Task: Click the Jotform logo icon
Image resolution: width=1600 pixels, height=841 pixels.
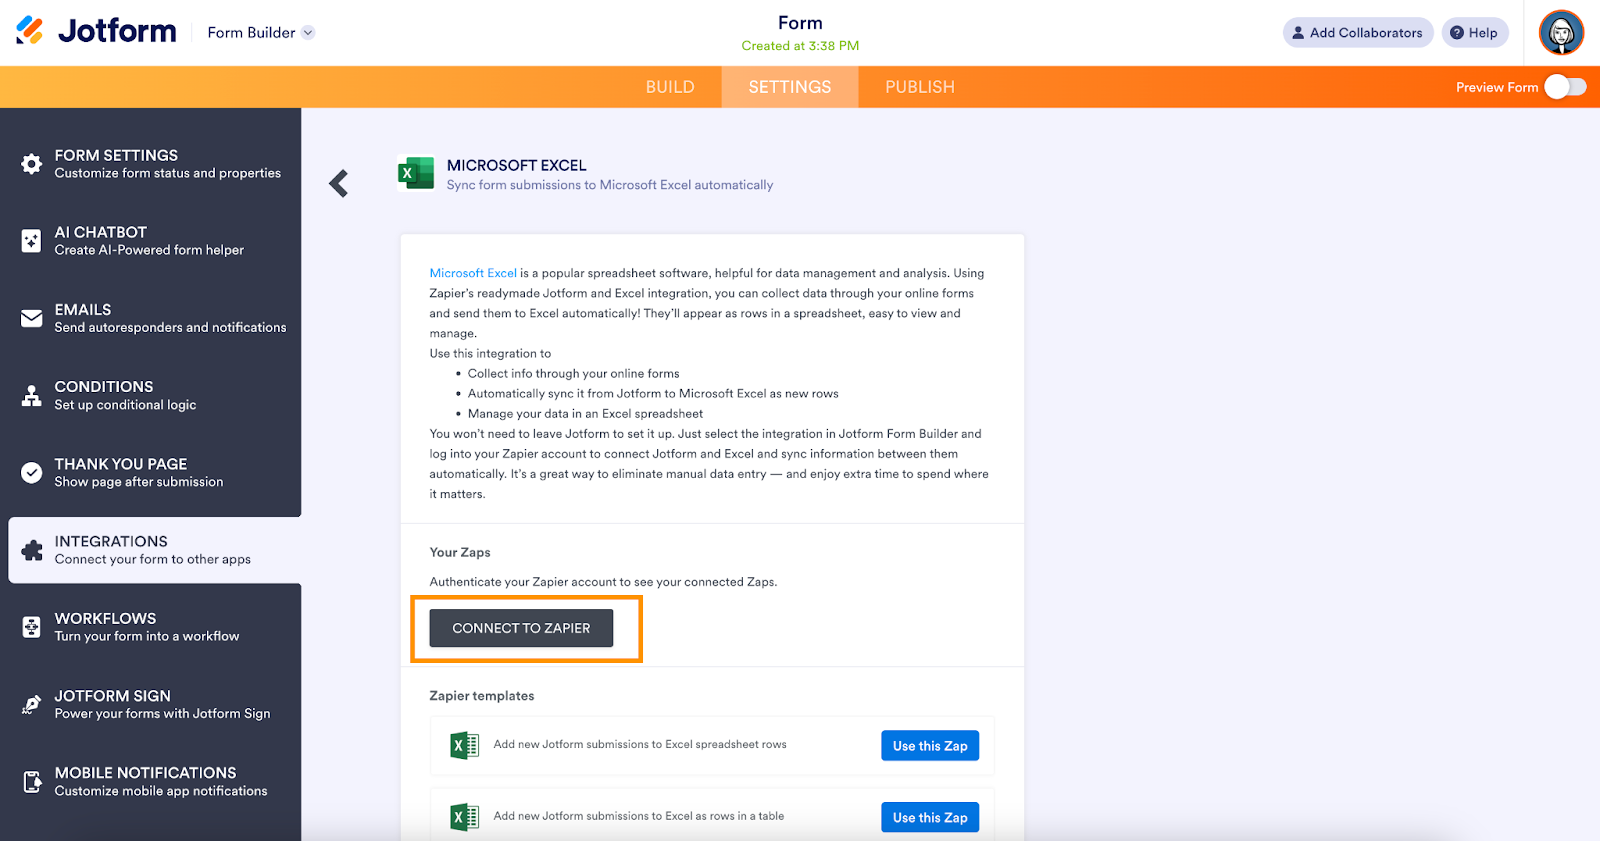Action: (x=30, y=31)
